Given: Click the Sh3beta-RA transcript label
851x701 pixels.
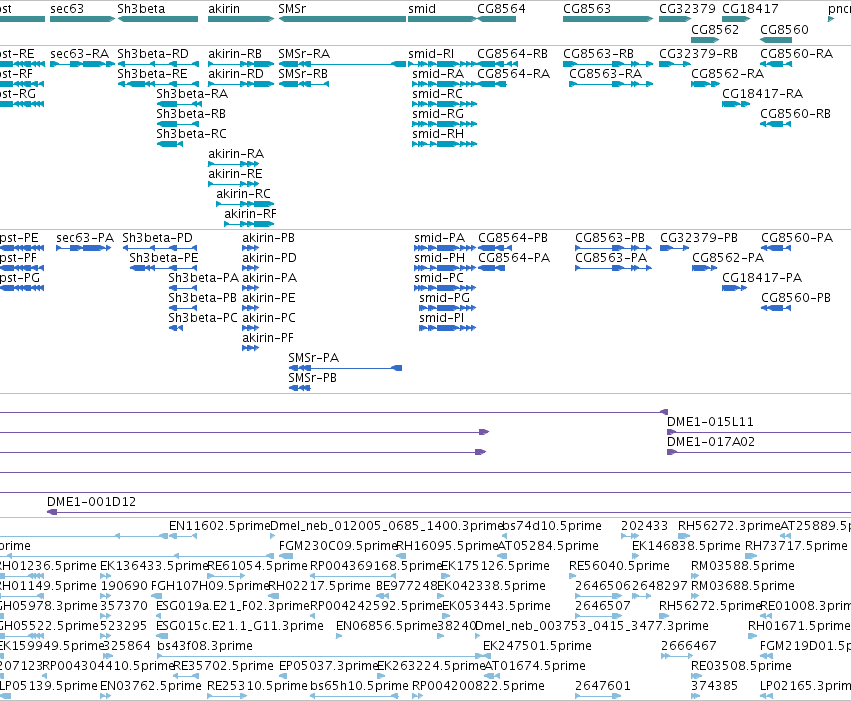Looking at the screenshot, I should pyautogui.click(x=192, y=94).
